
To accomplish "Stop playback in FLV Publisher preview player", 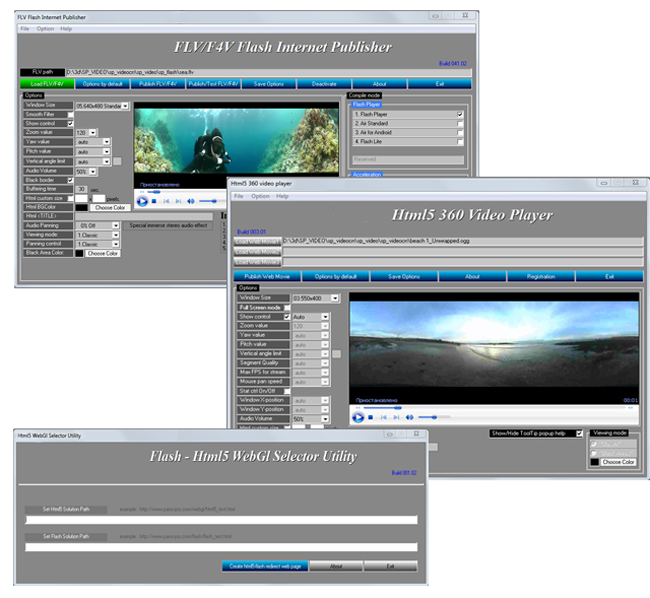I will (x=154, y=201).
